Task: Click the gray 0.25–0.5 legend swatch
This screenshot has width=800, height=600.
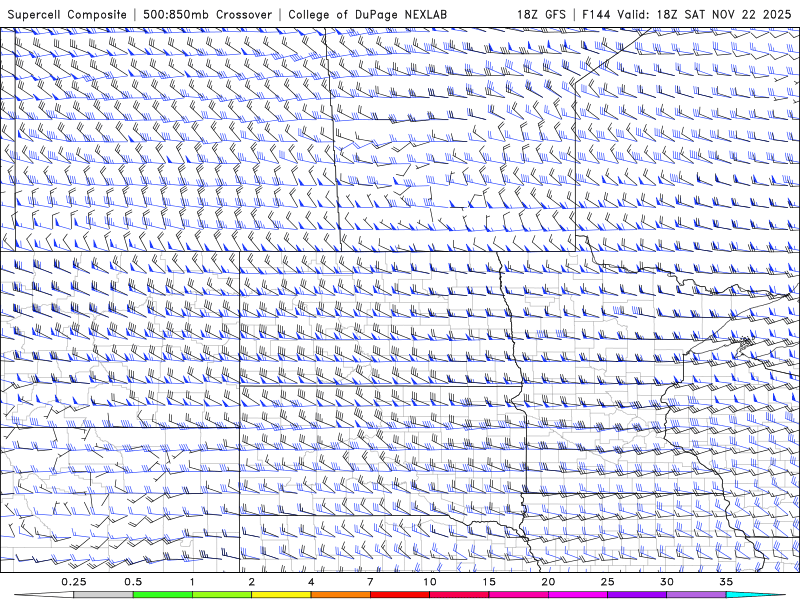Action: [x=103, y=595]
